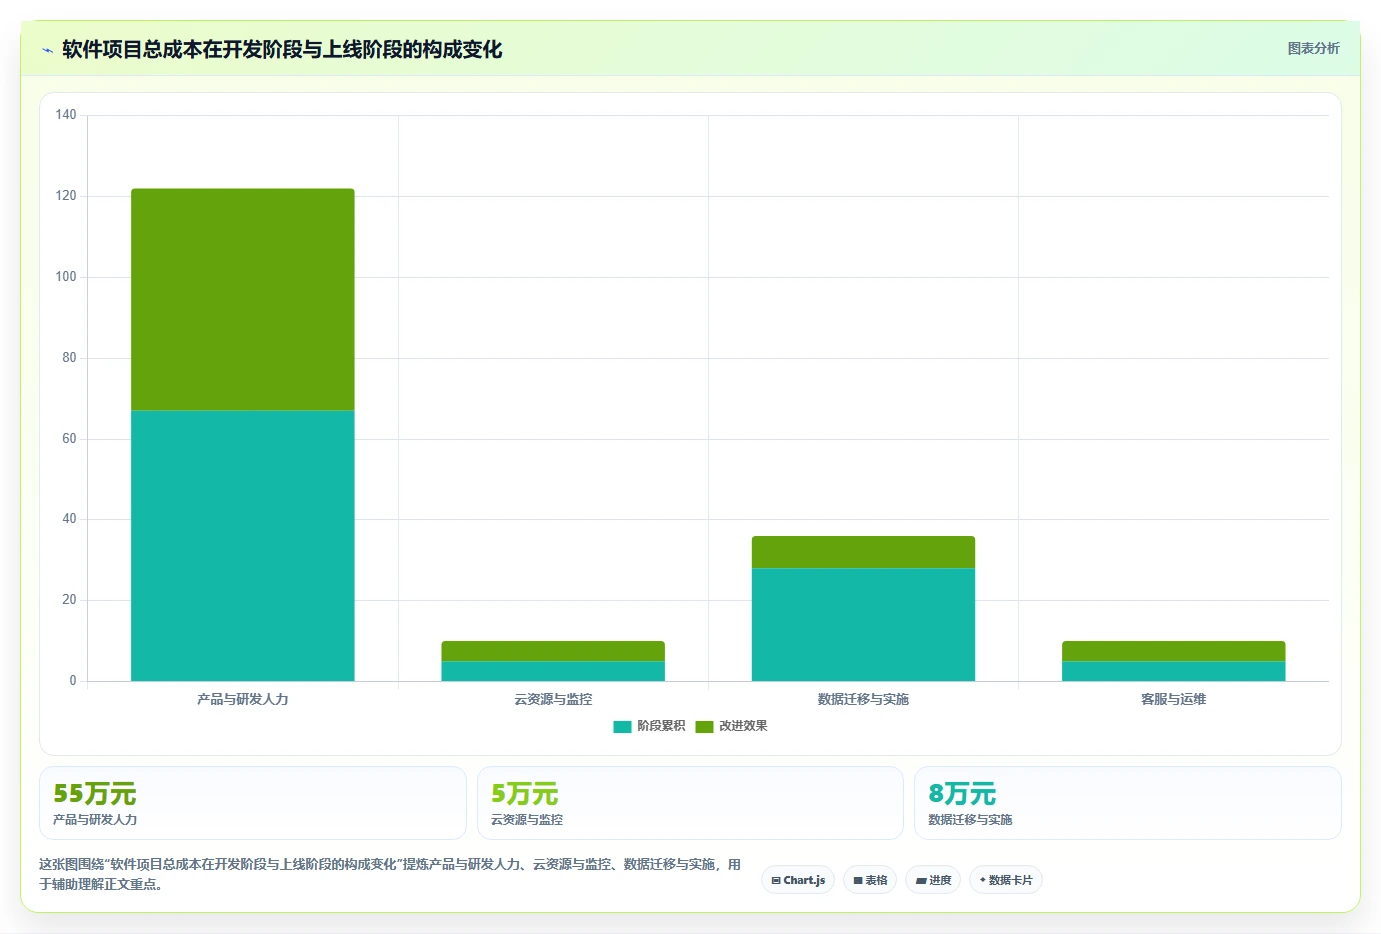Screen dimensions: 1381x934
Task: Click the 数据迁移与实施 x-axis label
Action: (x=863, y=699)
